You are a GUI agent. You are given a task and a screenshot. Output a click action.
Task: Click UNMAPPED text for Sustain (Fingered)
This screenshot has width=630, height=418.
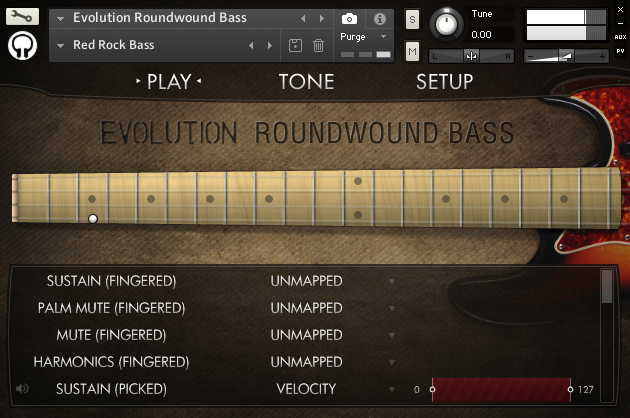click(307, 281)
